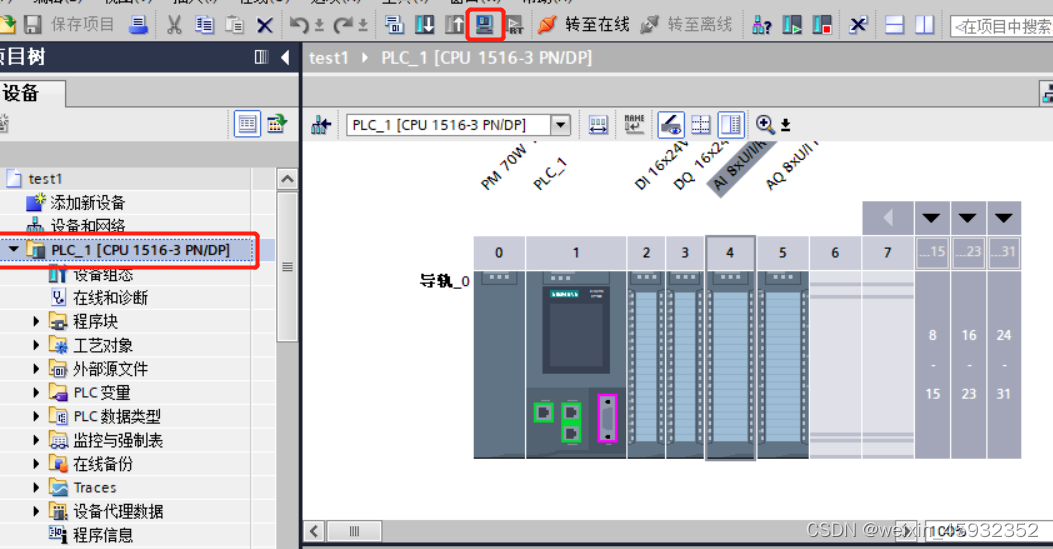Select the 外部源文件 tree item

click(x=110, y=369)
